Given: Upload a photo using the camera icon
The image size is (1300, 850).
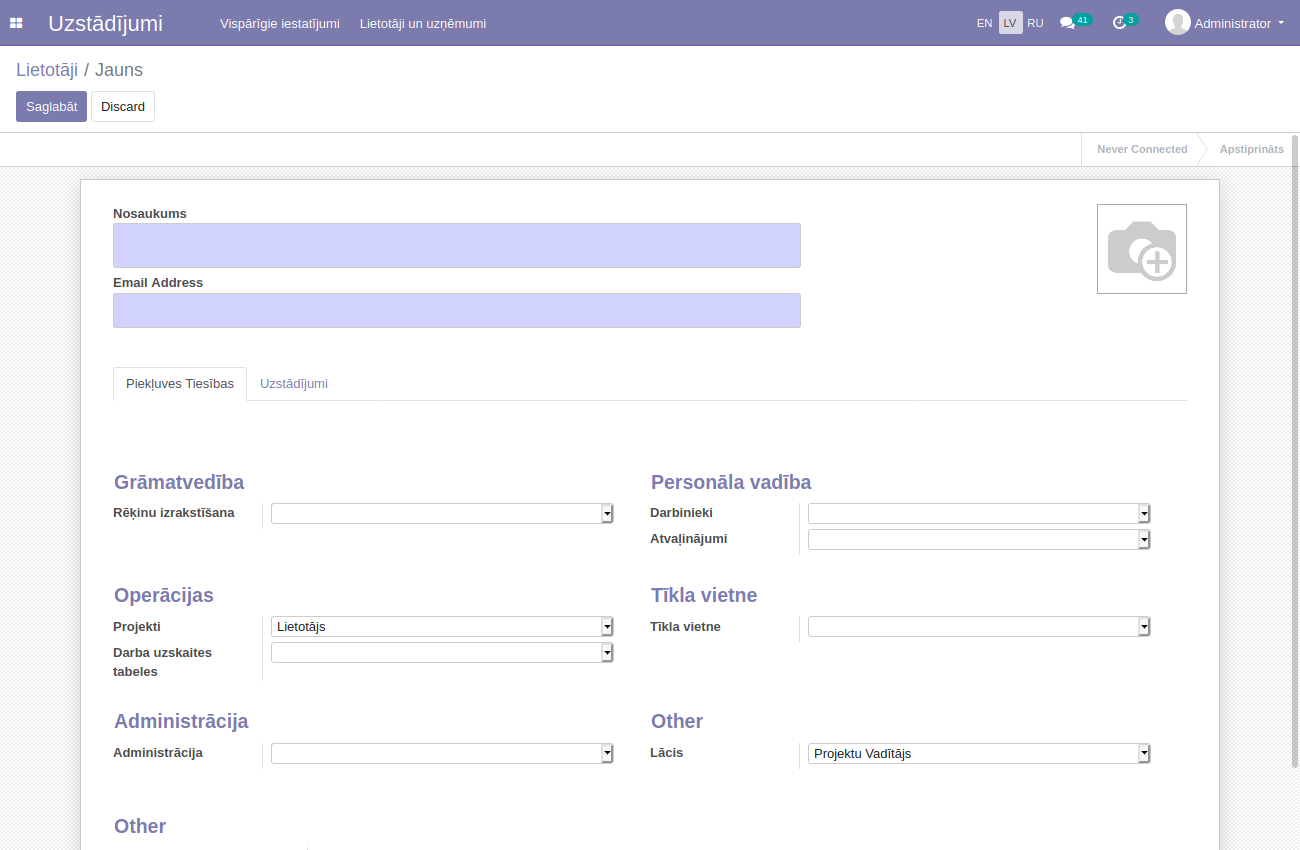Looking at the screenshot, I should pyautogui.click(x=1141, y=249).
